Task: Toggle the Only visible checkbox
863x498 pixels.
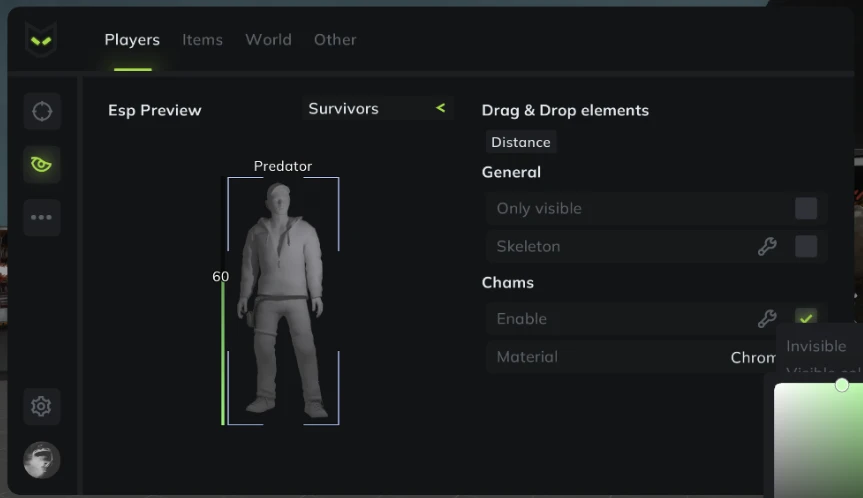Action: click(x=806, y=209)
